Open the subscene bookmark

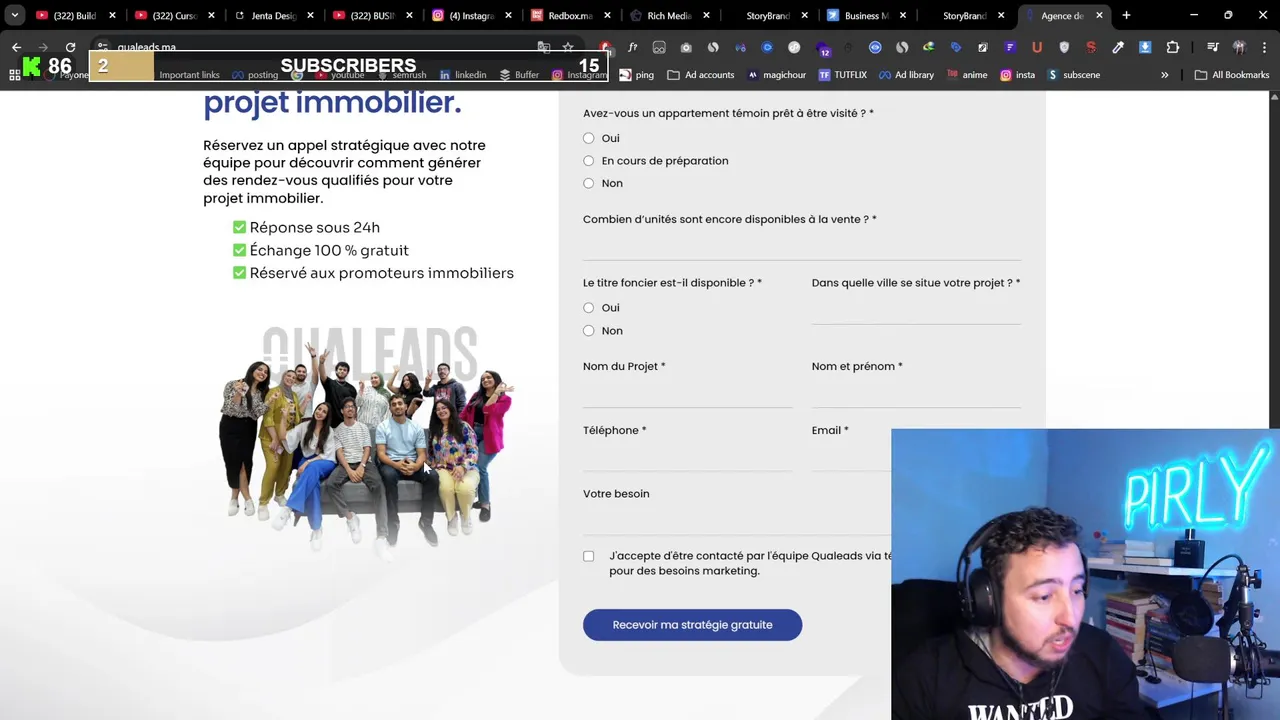tap(1073, 75)
